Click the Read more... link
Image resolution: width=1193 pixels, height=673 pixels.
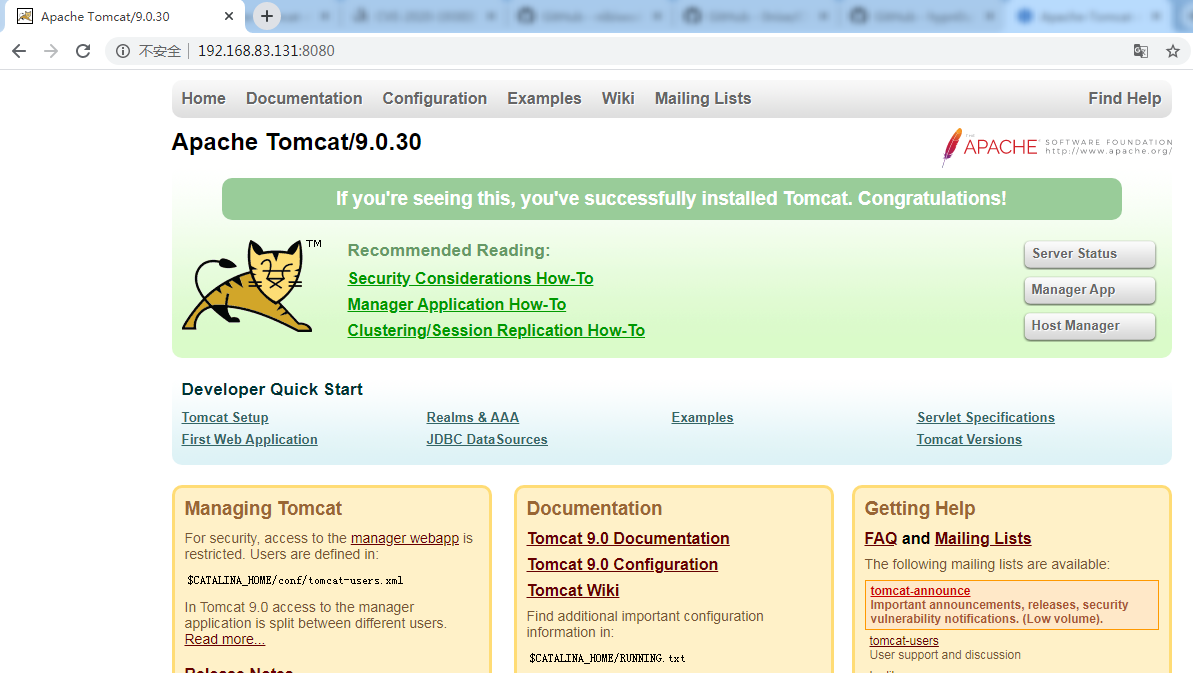tap(224, 640)
